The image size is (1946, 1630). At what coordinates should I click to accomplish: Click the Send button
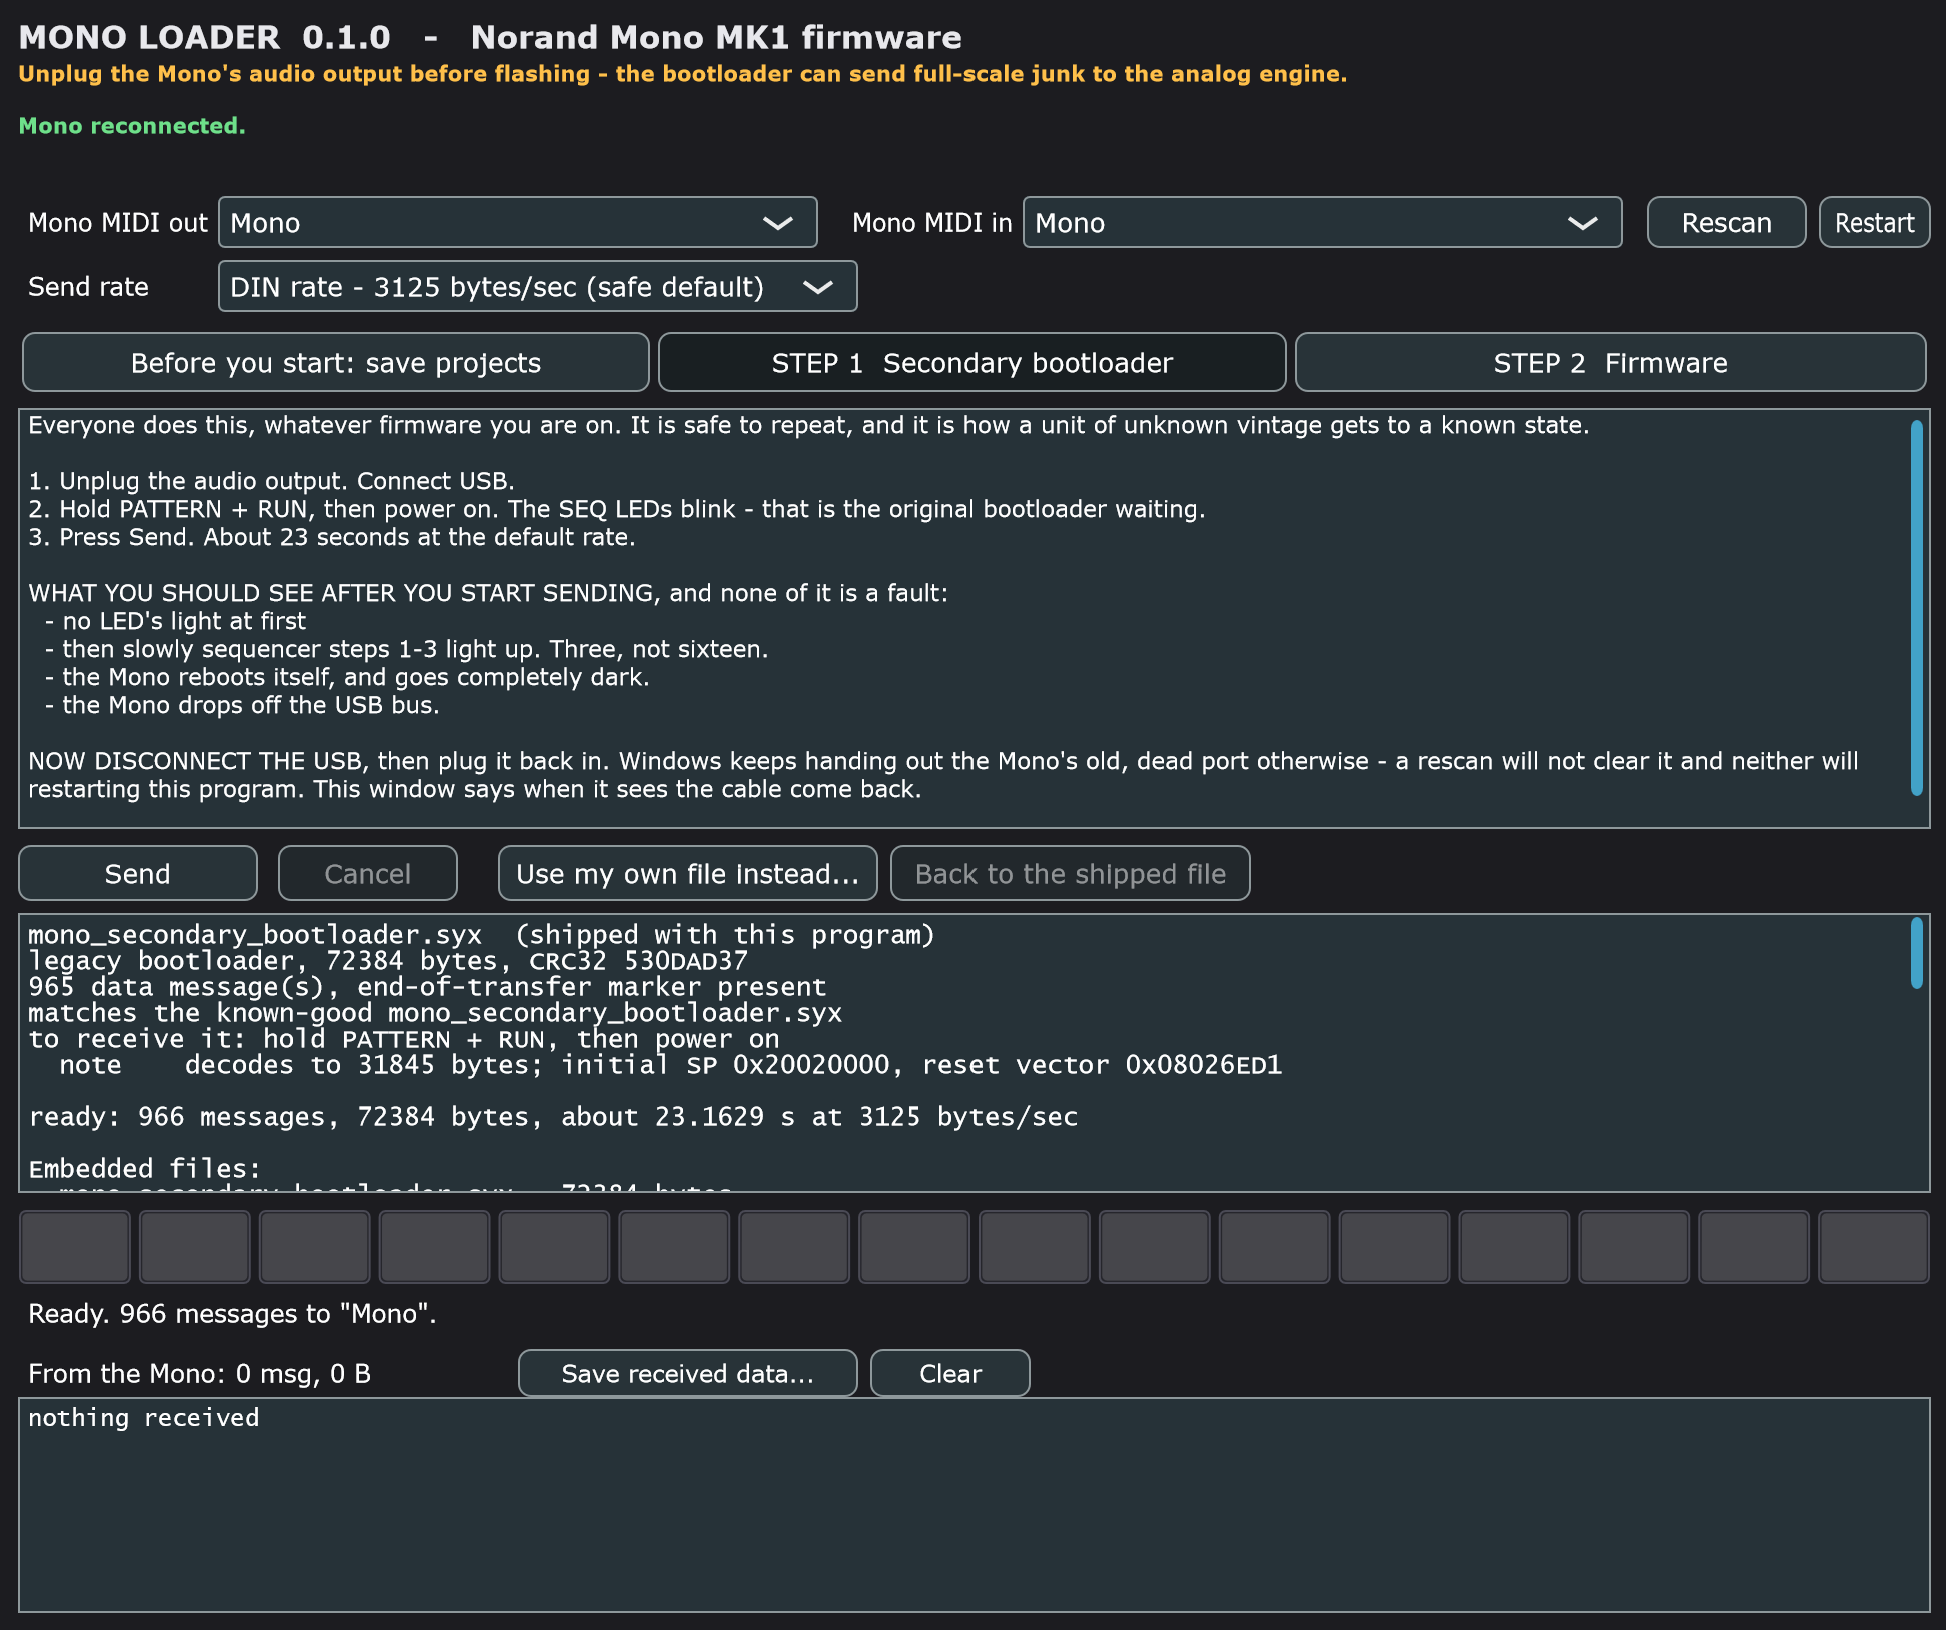click(138, 873)
